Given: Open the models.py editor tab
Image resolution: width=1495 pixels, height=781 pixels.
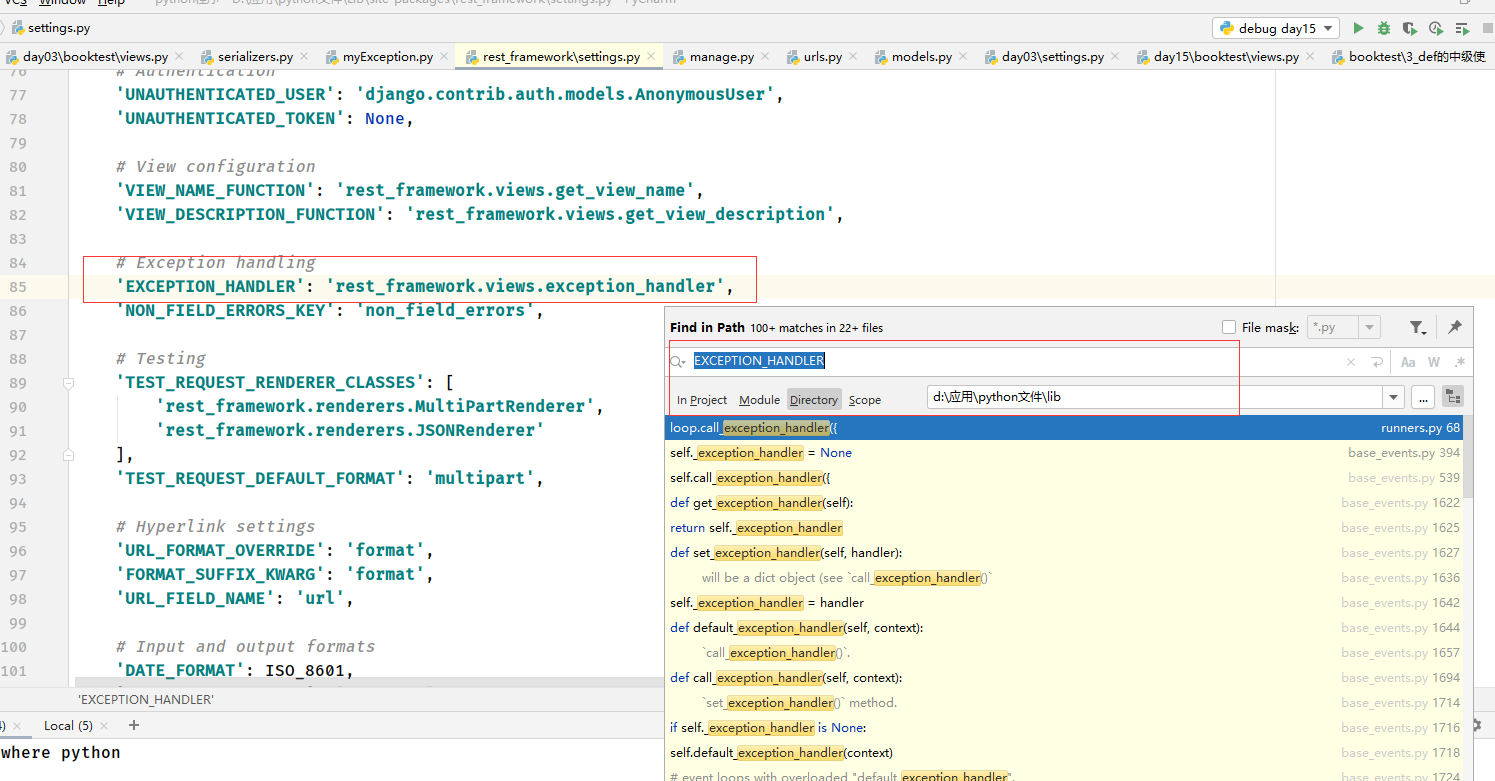Looking at the screenshot, I should point(922,57).
